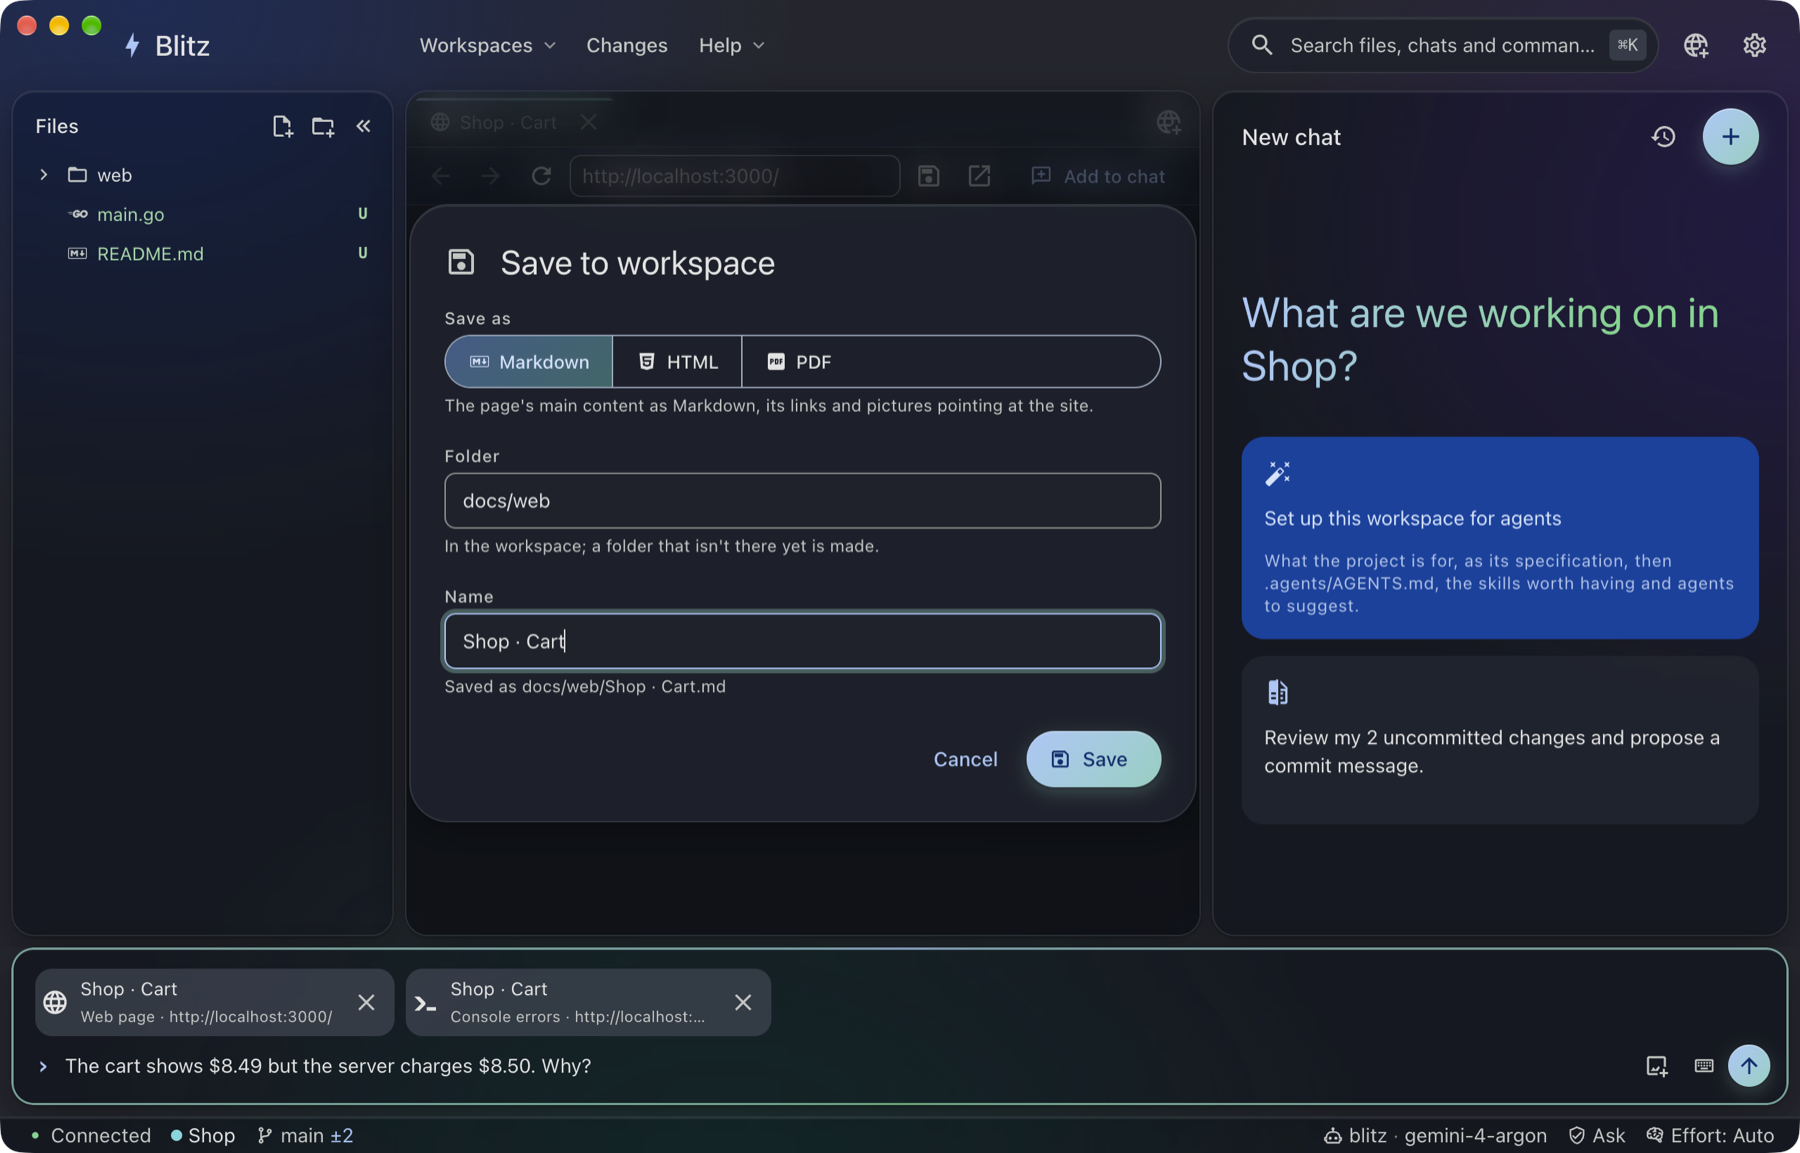Viewport: 1800px width, 1153px height.
Task: Click the save page icon in browser toolbar
Action: (929, 176)
